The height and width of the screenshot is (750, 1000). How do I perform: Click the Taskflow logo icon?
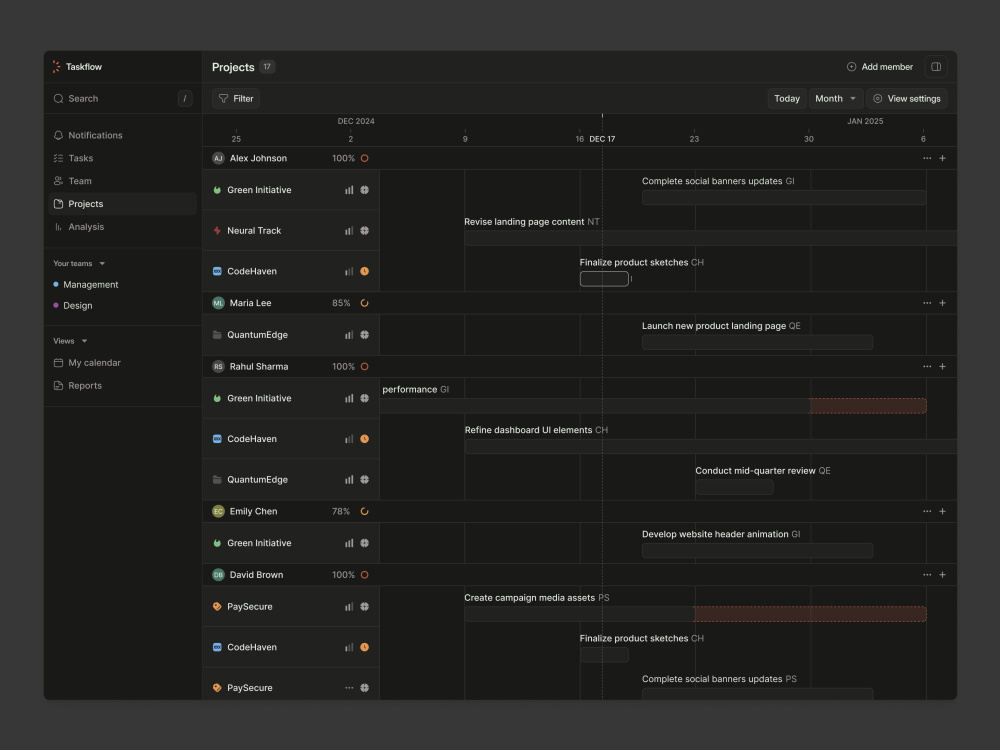click(x=56, y=66)
